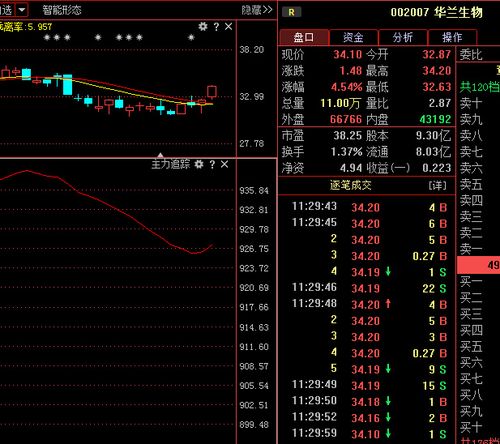Switch to the 资金 tab
Image resolution: width=500 pixels, height=444 pixels.
click(353, 37)
